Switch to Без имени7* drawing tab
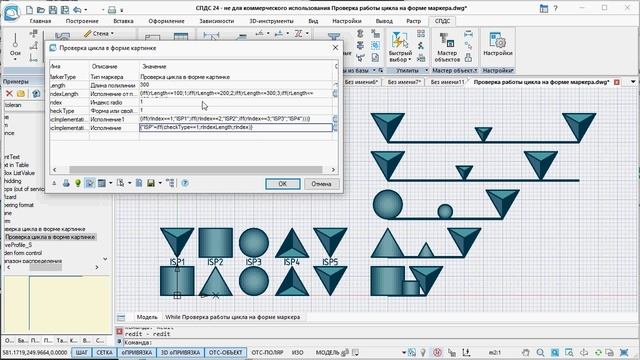The width and height of the screenshot is (640, 360). coord(404,82)
